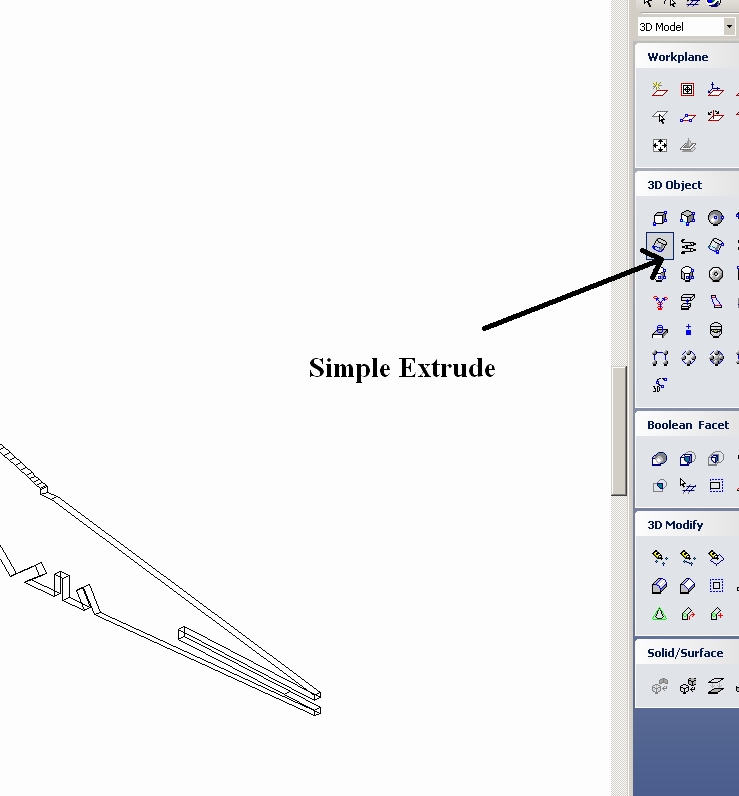Click the bottom-left icon in 3D Object panel
The height and width of the screenshot is (796, 739).
point(660,385)
